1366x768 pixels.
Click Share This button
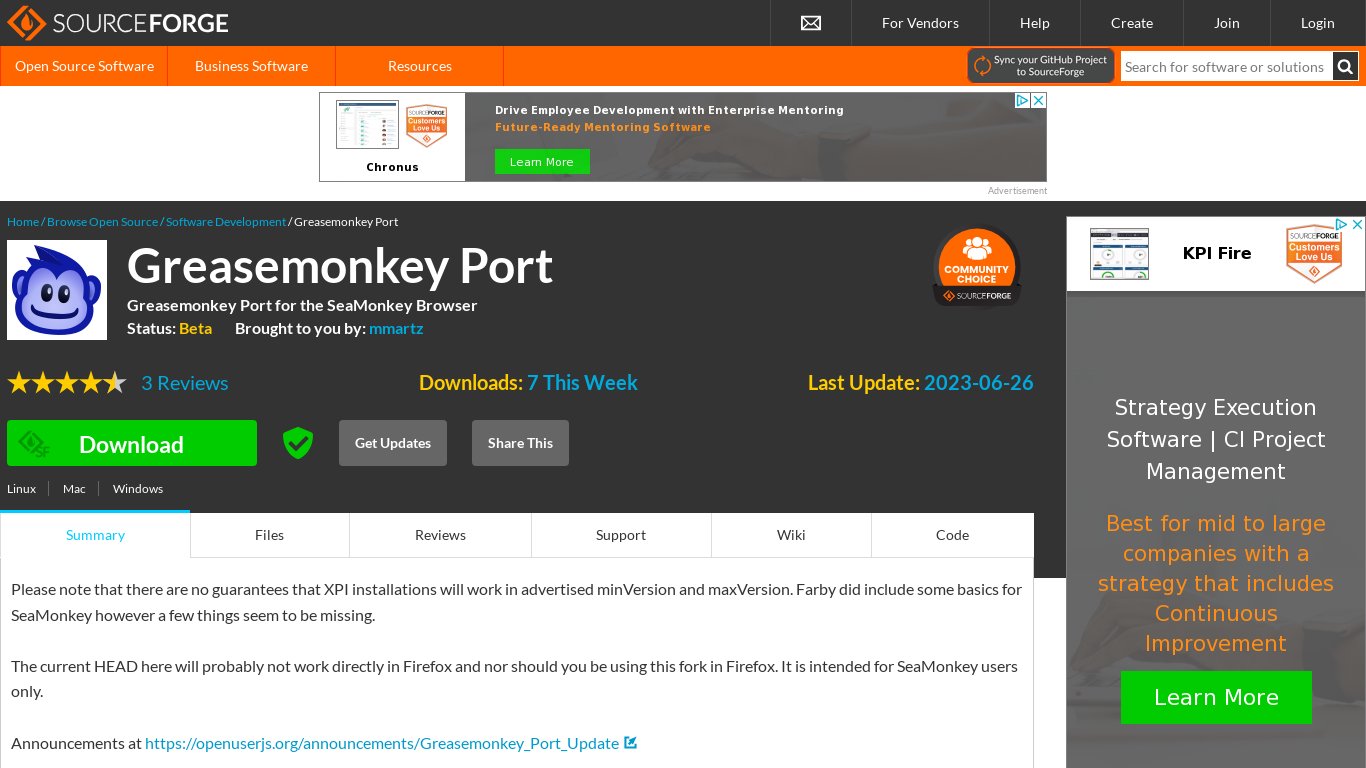coord(520,443)
